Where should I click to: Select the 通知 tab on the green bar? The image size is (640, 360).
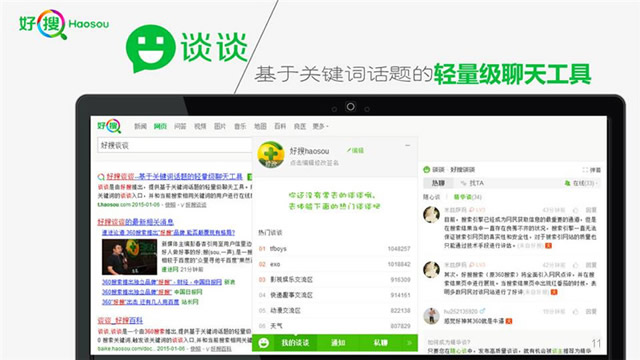(x=338, y=343)
